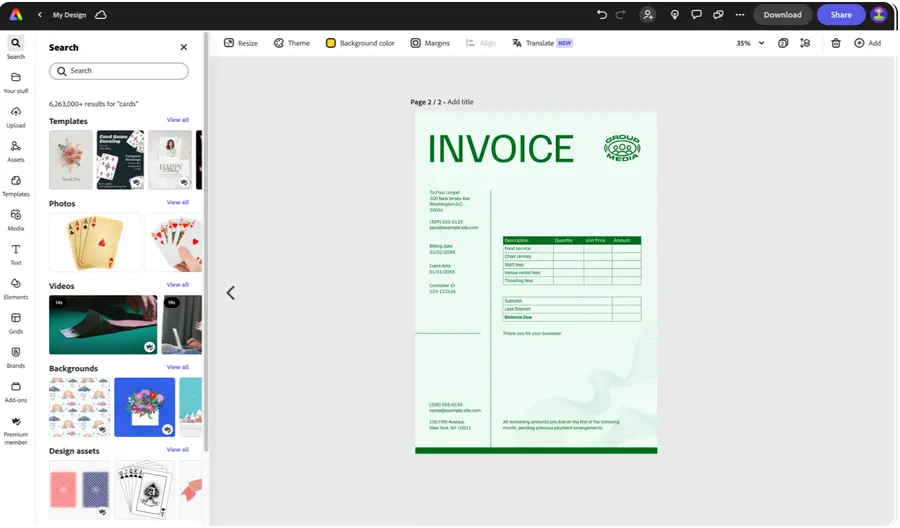Image resolution: width=900 pixels, height=528 pixels.
Task: Click the cloud sync status icon
Action: click(x=101, y=15)
